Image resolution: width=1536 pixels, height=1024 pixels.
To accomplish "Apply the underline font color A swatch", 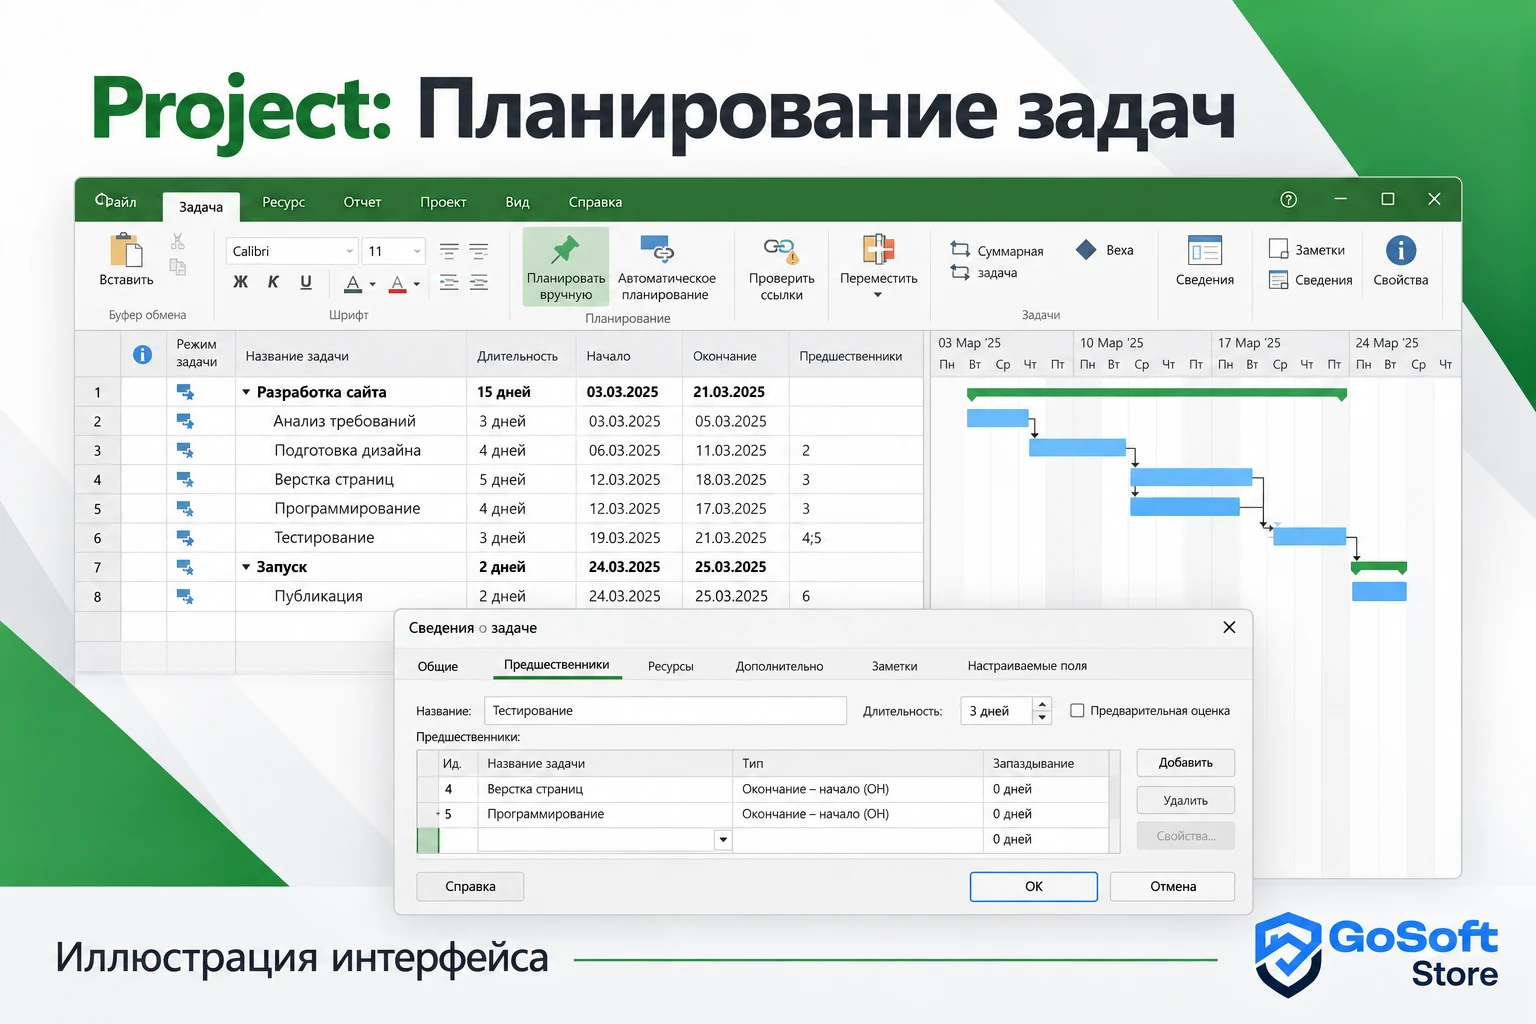I will [x=353, y=284].
